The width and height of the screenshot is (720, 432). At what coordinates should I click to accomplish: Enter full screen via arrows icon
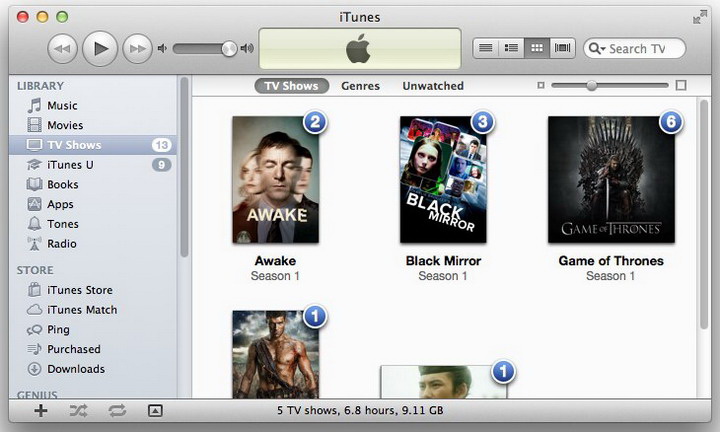pyautogui.click(x=700, y=17)
